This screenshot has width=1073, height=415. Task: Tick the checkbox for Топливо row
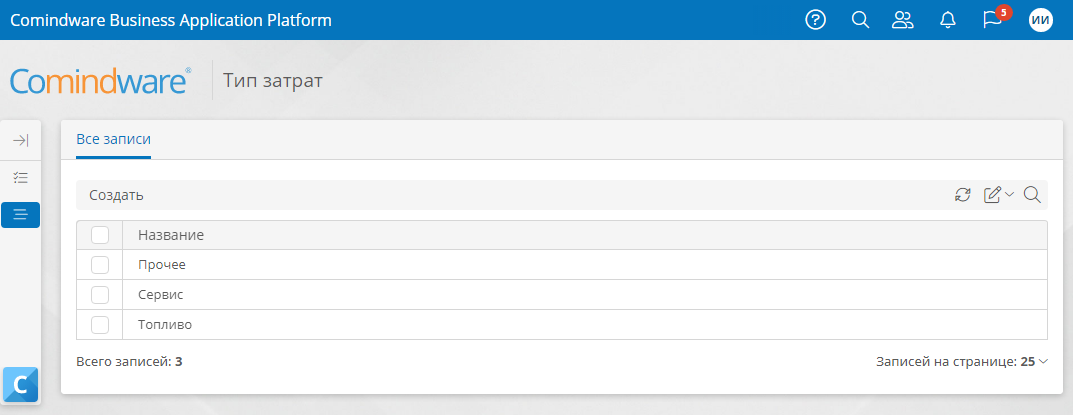pyautogui.click(x=100, y=325)
